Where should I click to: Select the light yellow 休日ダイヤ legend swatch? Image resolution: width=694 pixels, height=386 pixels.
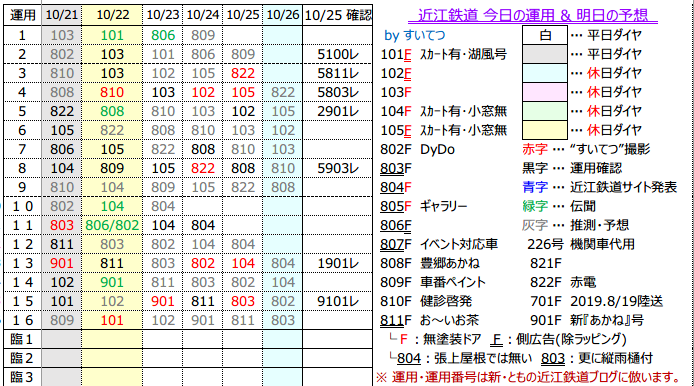tap(544, 130)
